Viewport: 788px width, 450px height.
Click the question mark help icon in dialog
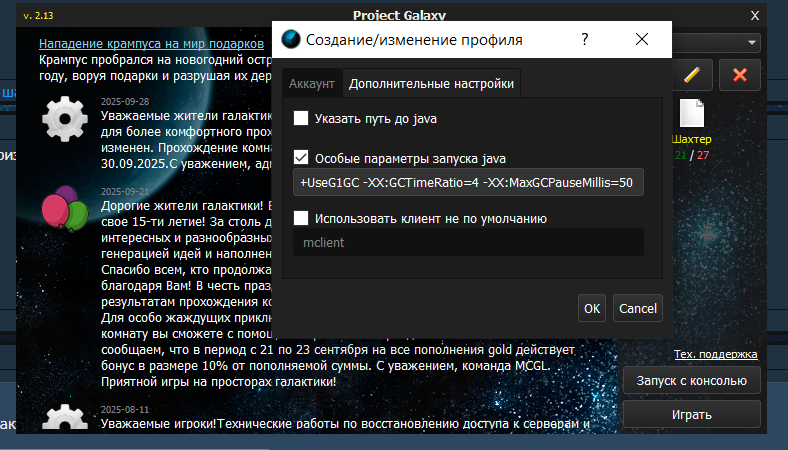pyautogui.click(x=584, y=39)
